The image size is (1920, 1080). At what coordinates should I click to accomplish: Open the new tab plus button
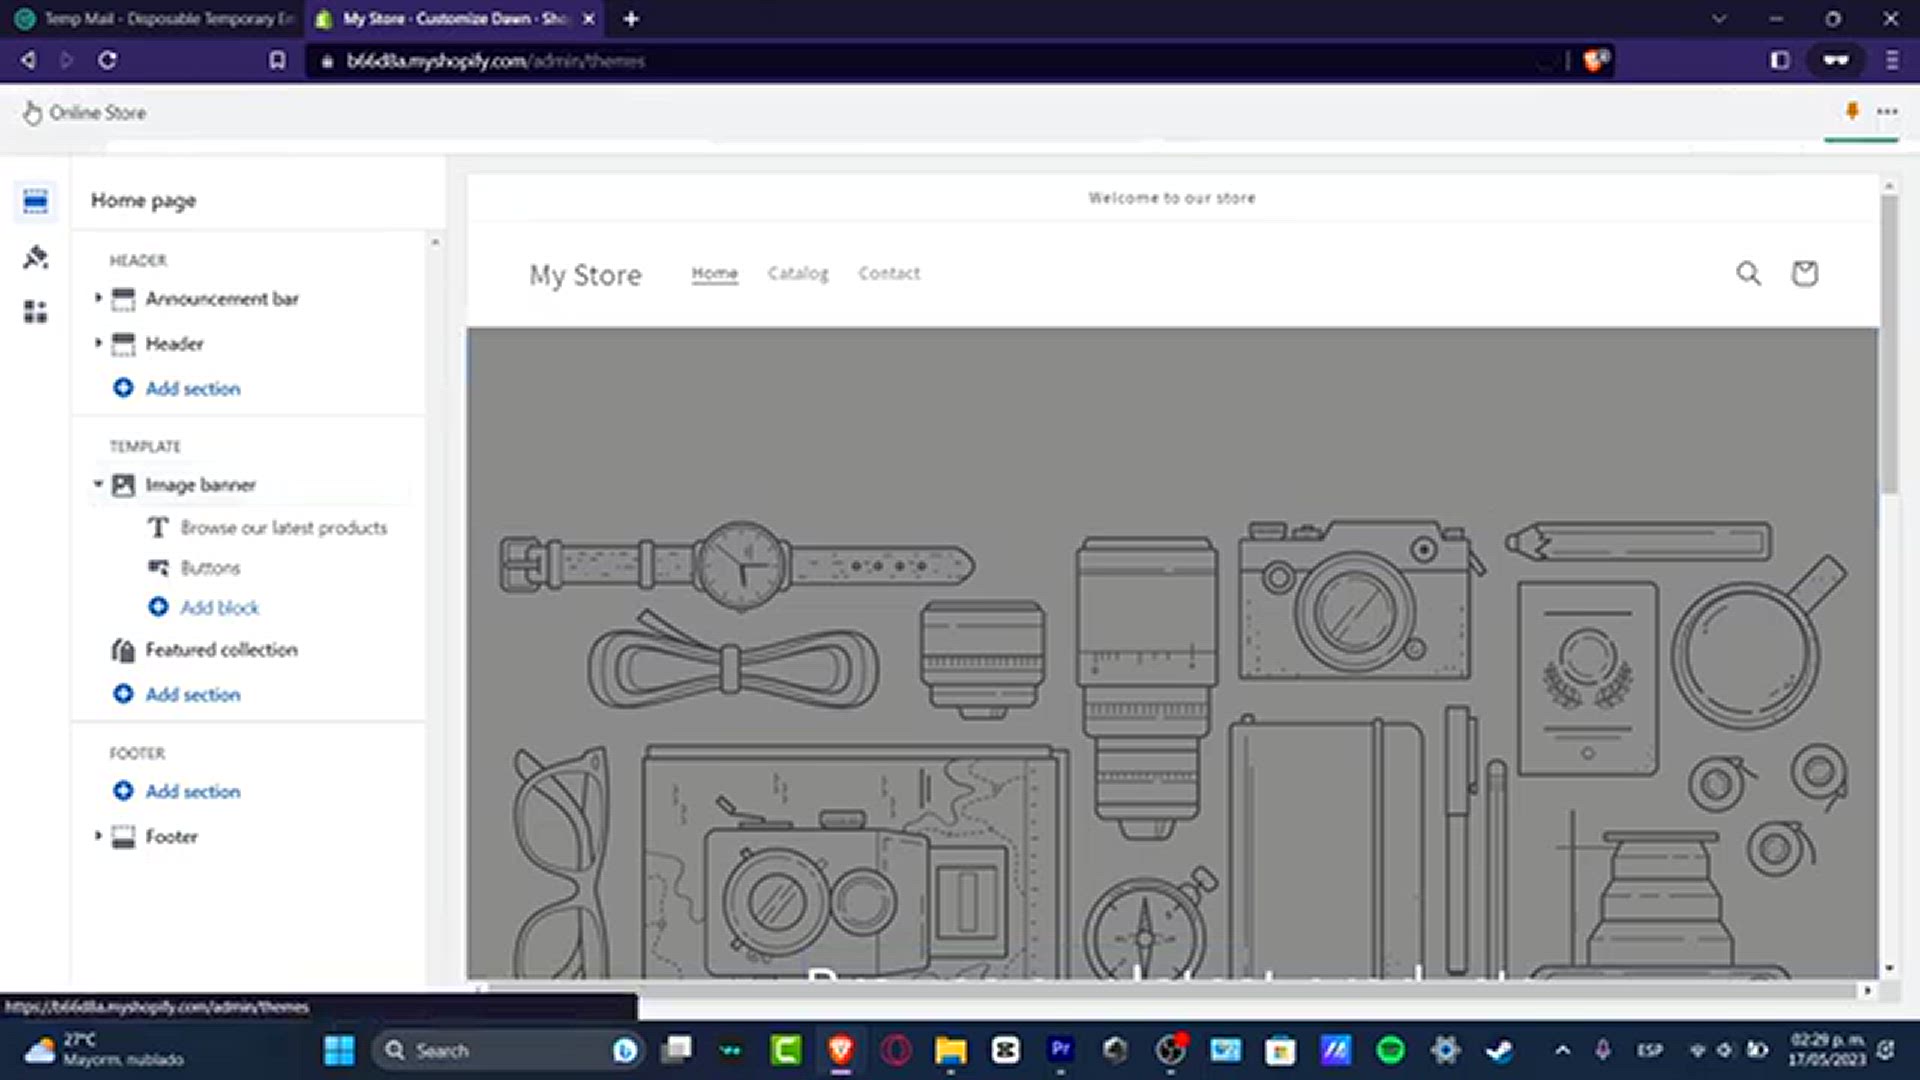(x=631, y=18)
